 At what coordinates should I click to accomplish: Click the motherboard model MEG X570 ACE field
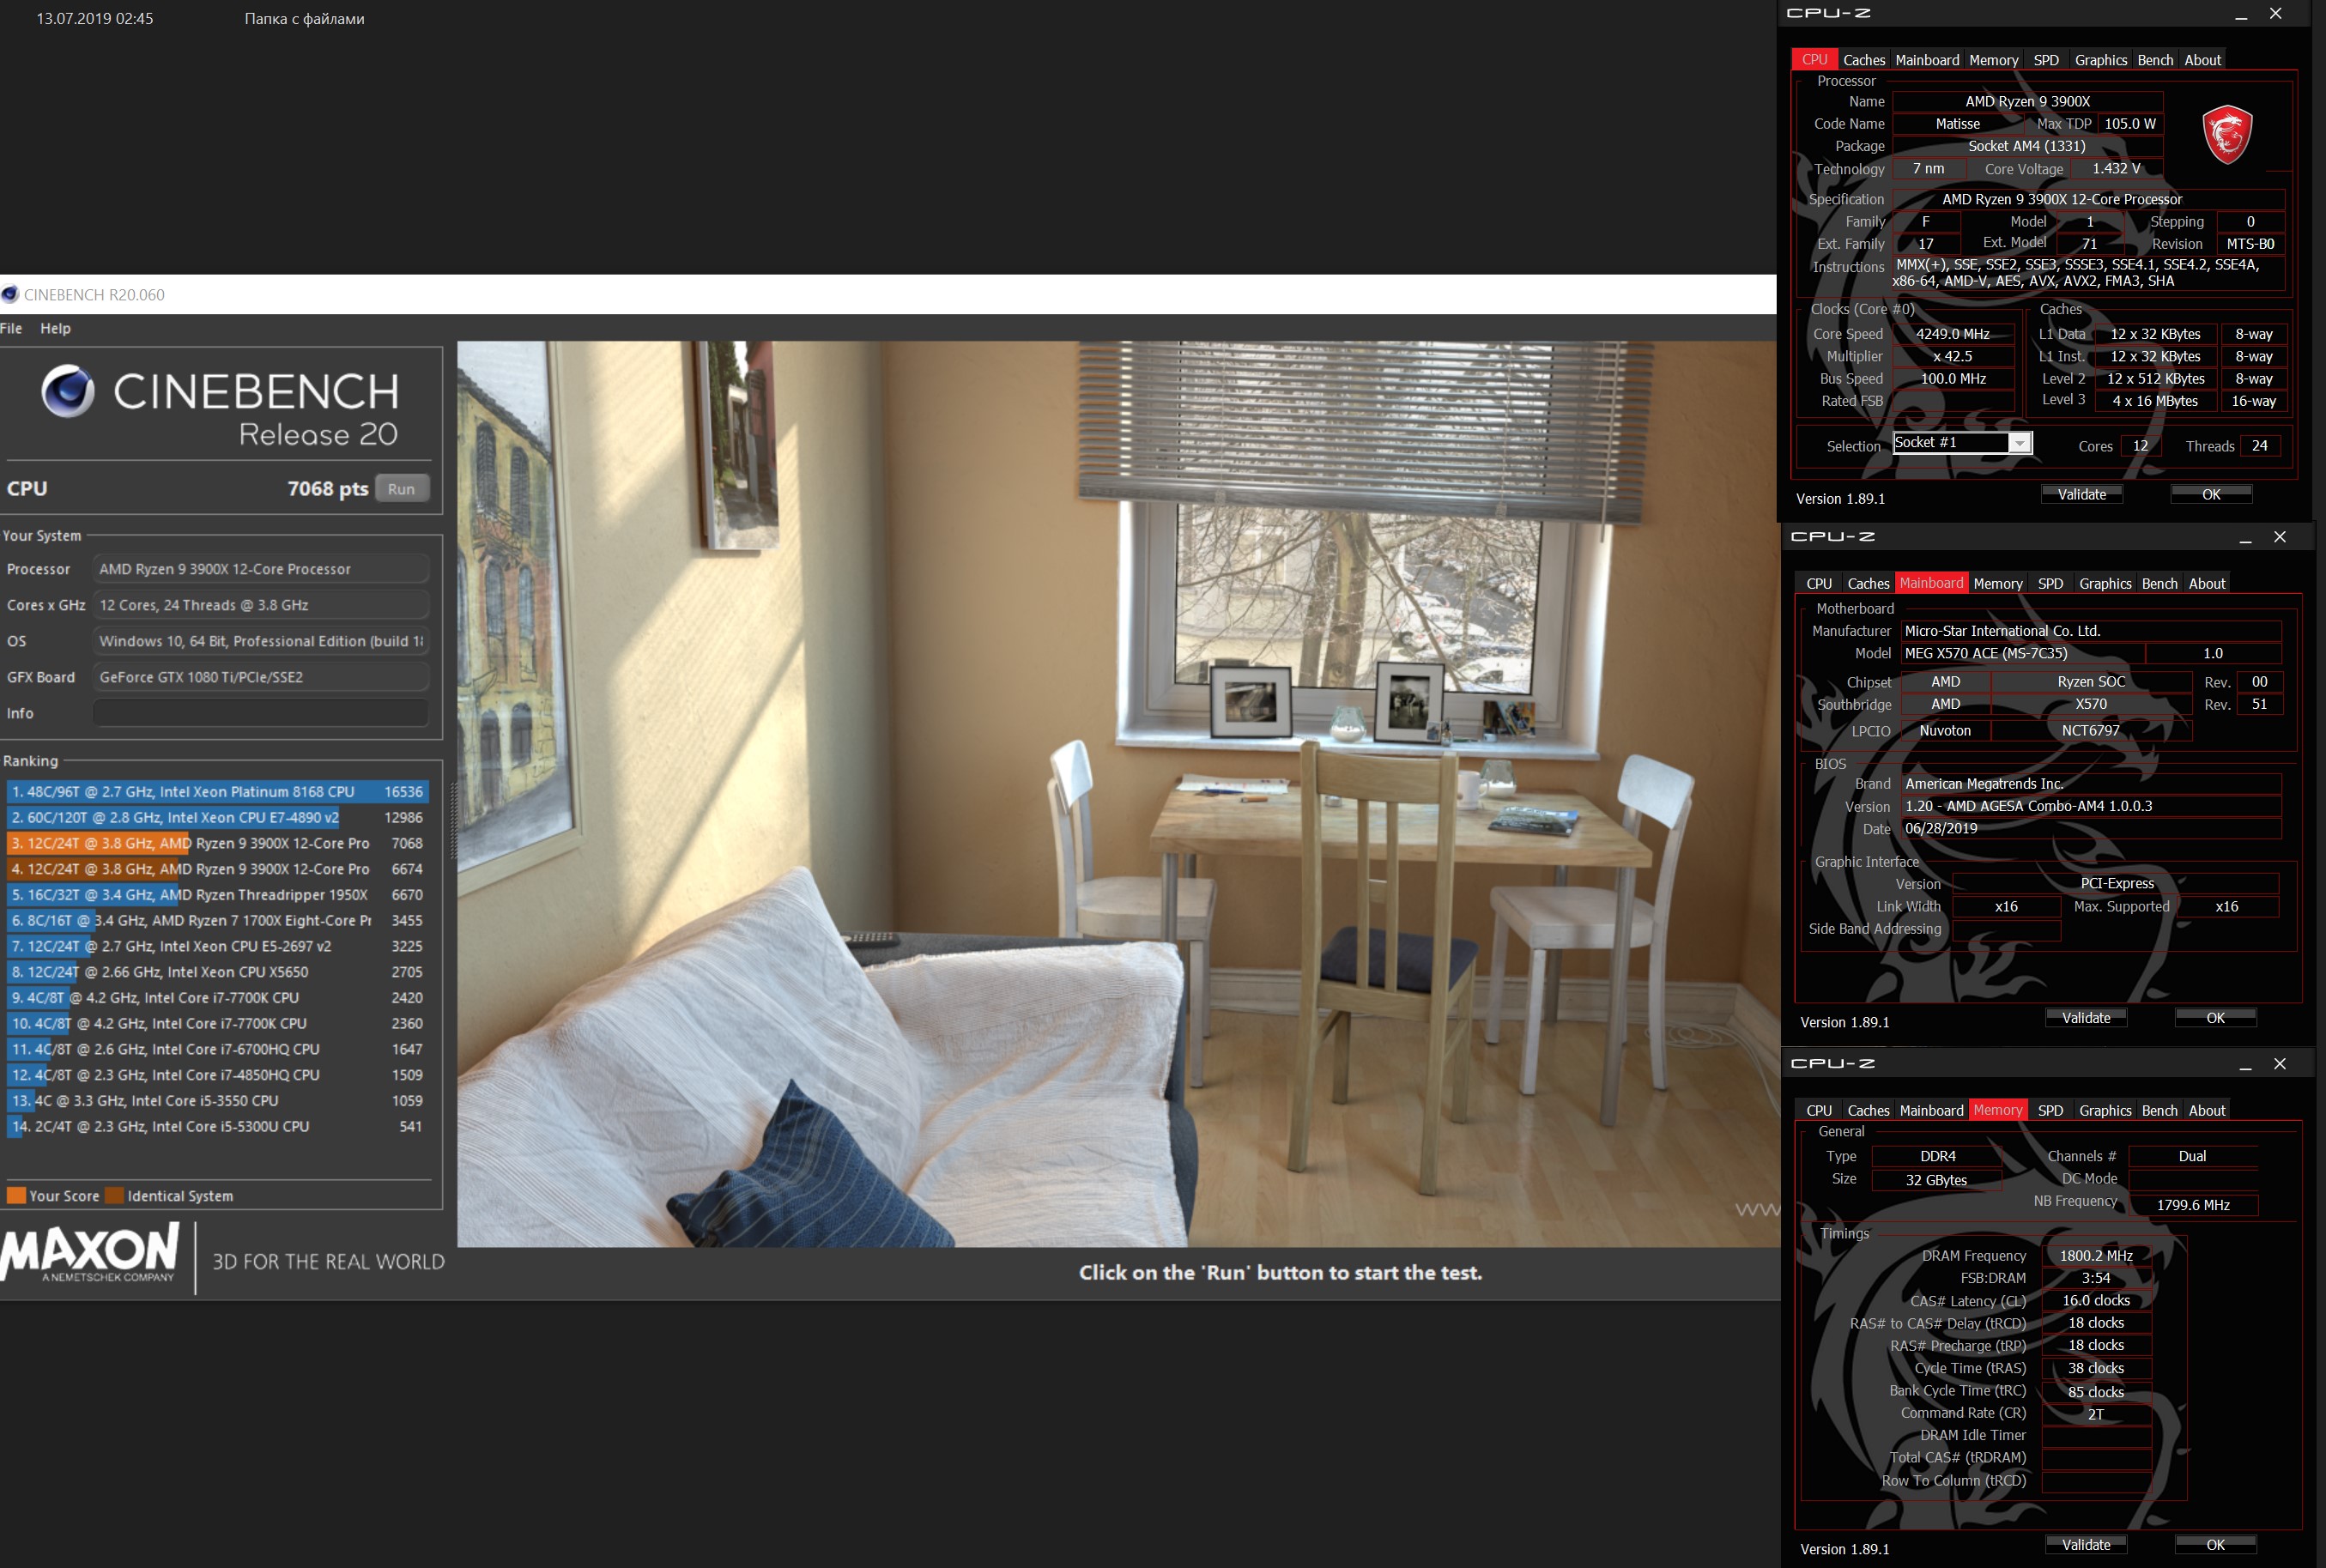(2022, 653)
